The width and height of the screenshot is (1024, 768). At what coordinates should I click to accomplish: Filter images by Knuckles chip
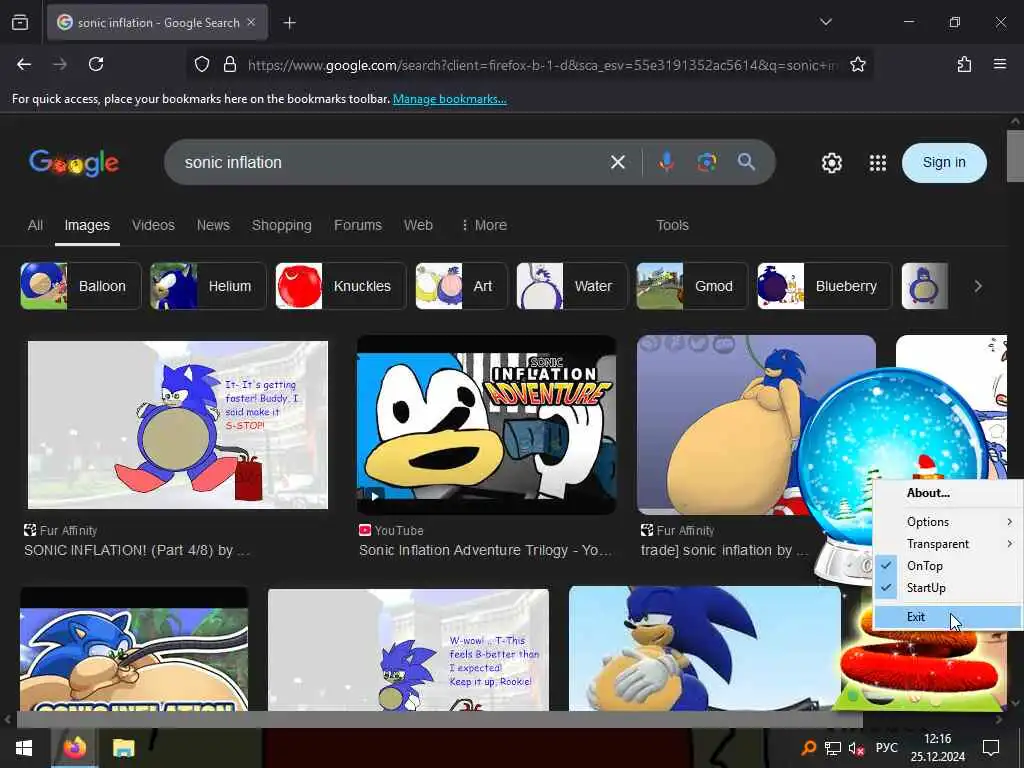click(x=340, y=286)
